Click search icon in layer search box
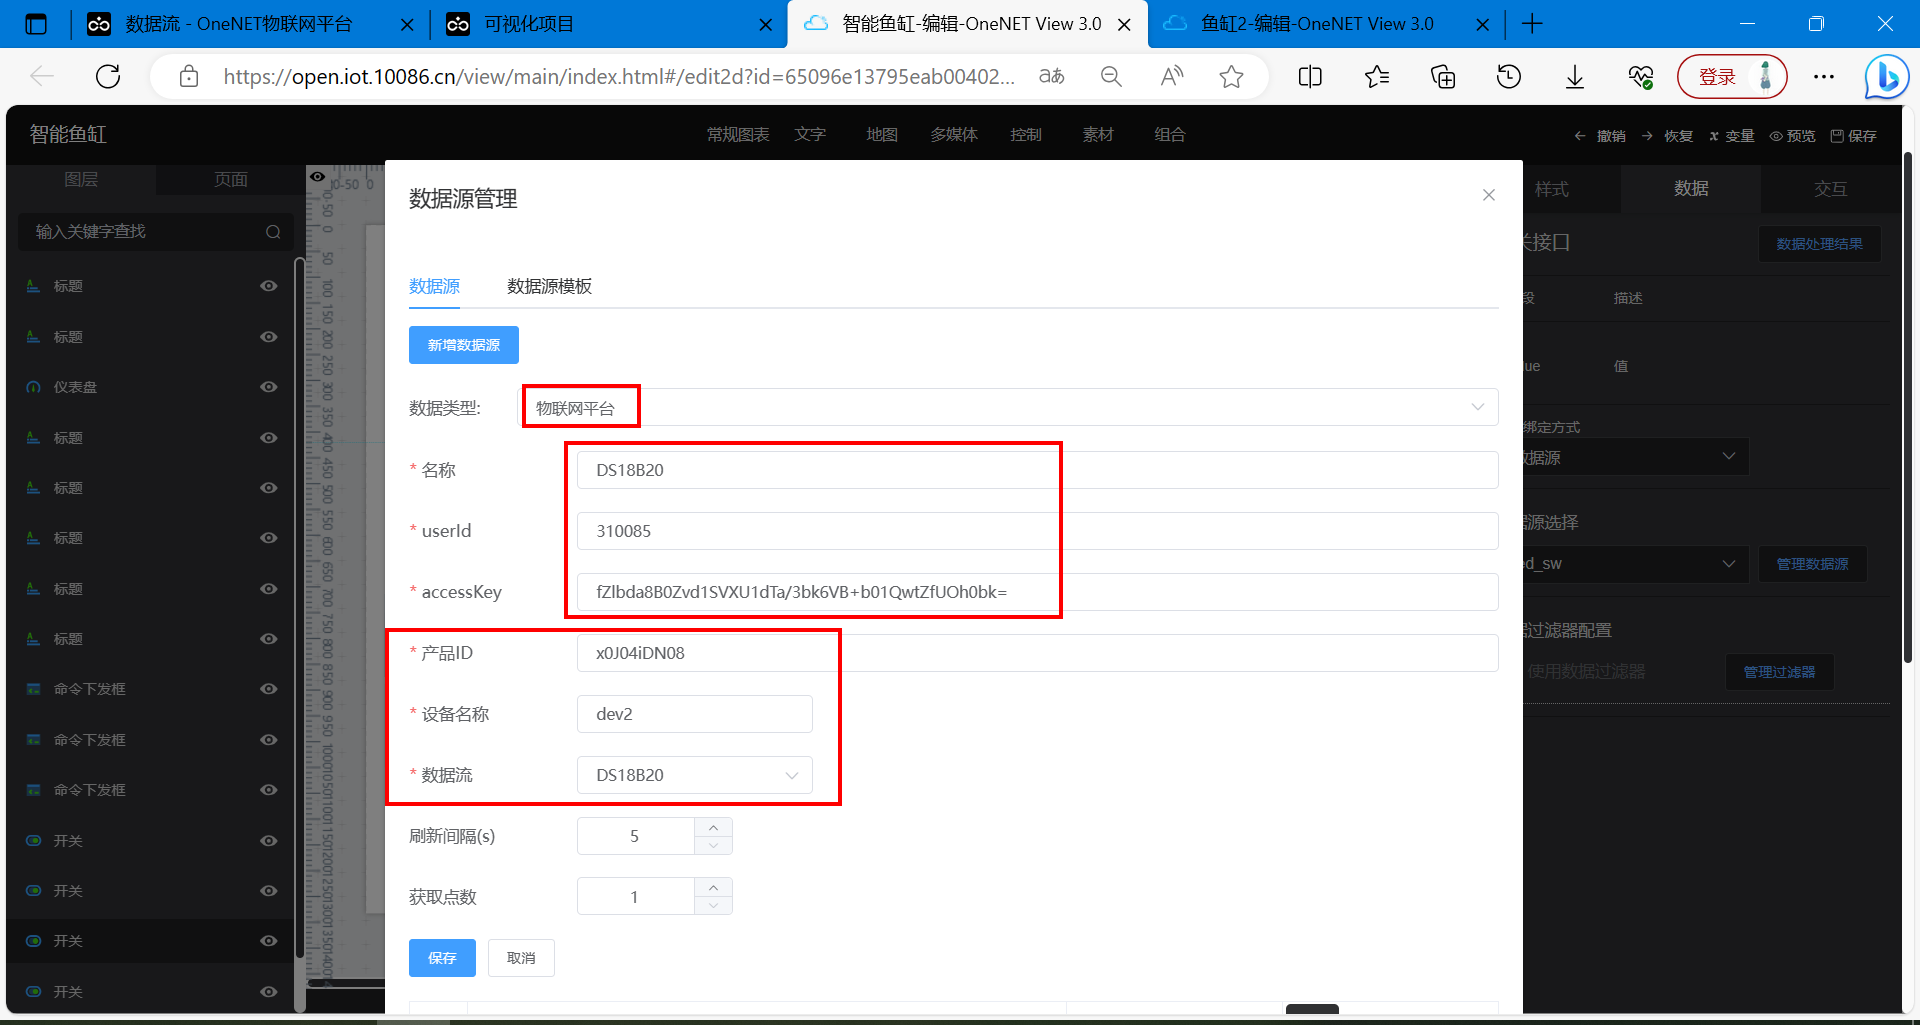Image resolution: width=1920 pixels, height=1025 pixels. click(x=273, y=232)
